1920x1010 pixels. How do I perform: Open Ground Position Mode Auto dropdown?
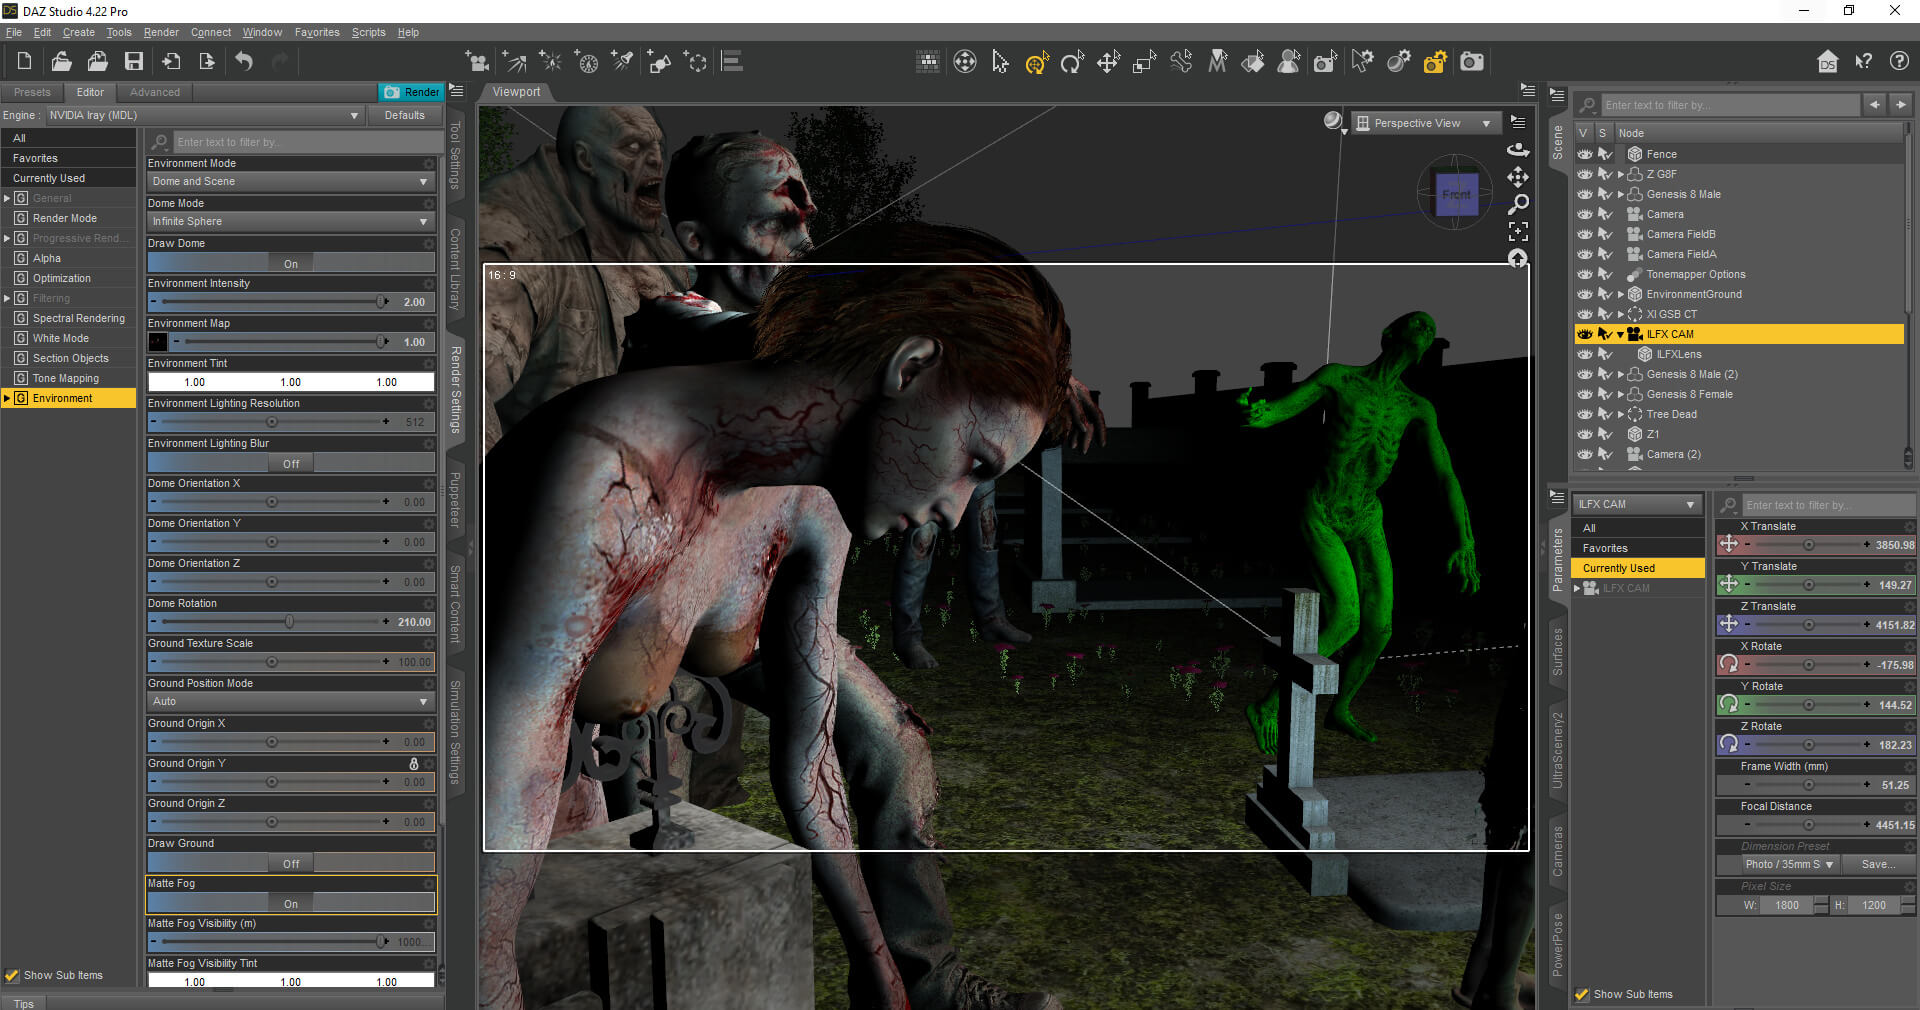click(x=291, y=701)
